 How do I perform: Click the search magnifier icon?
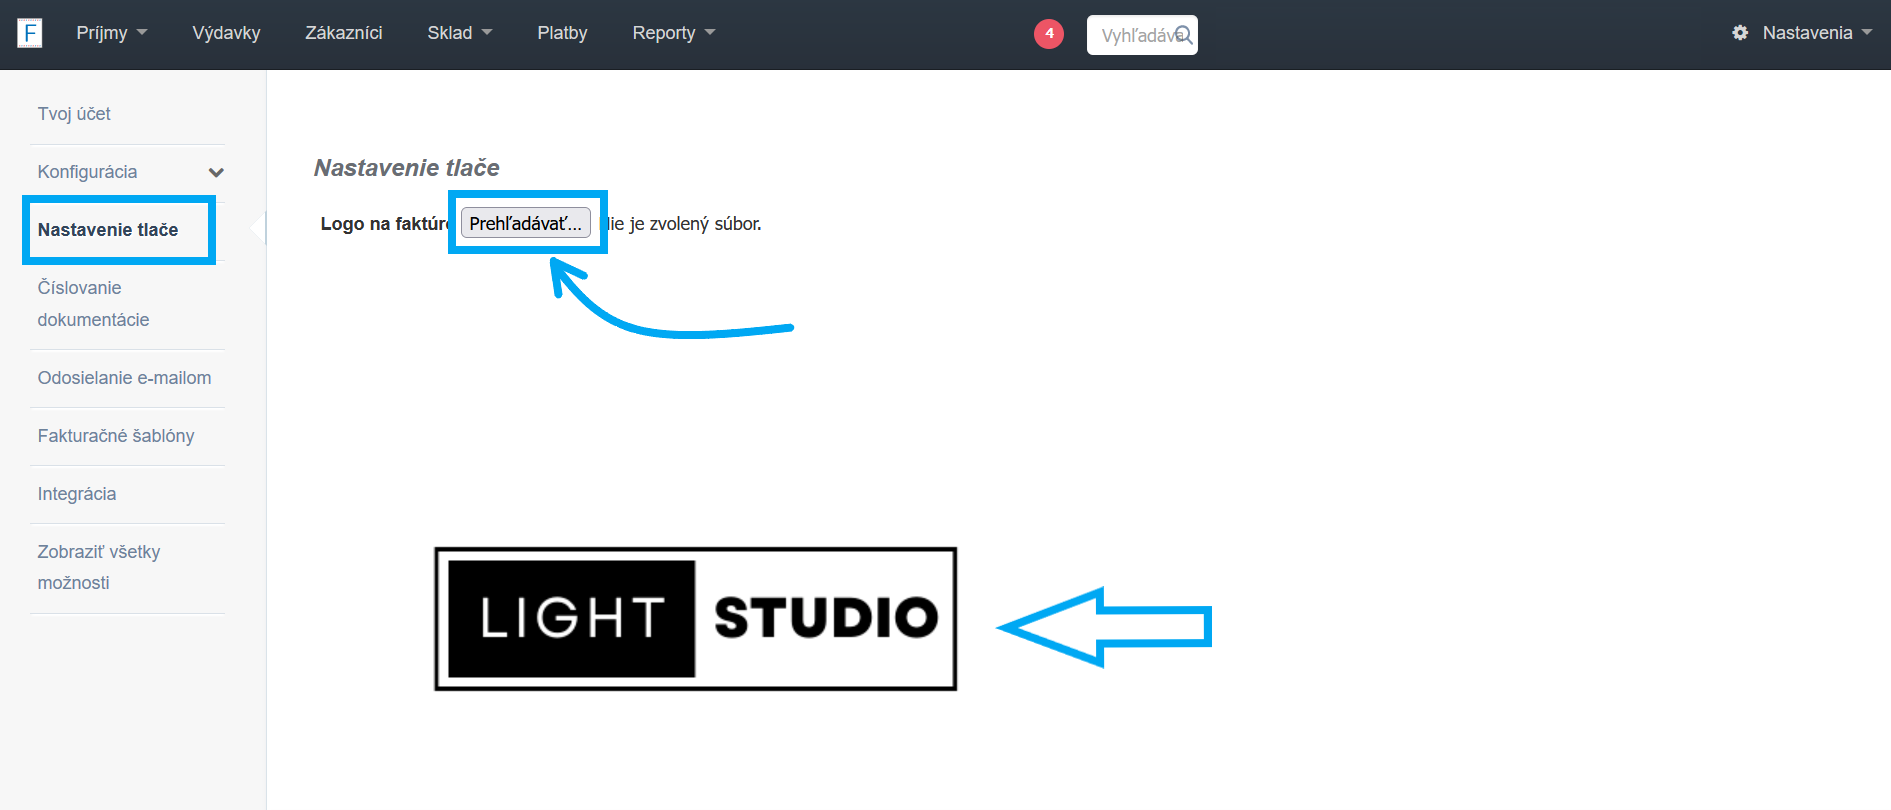[x=1184, y=35]
